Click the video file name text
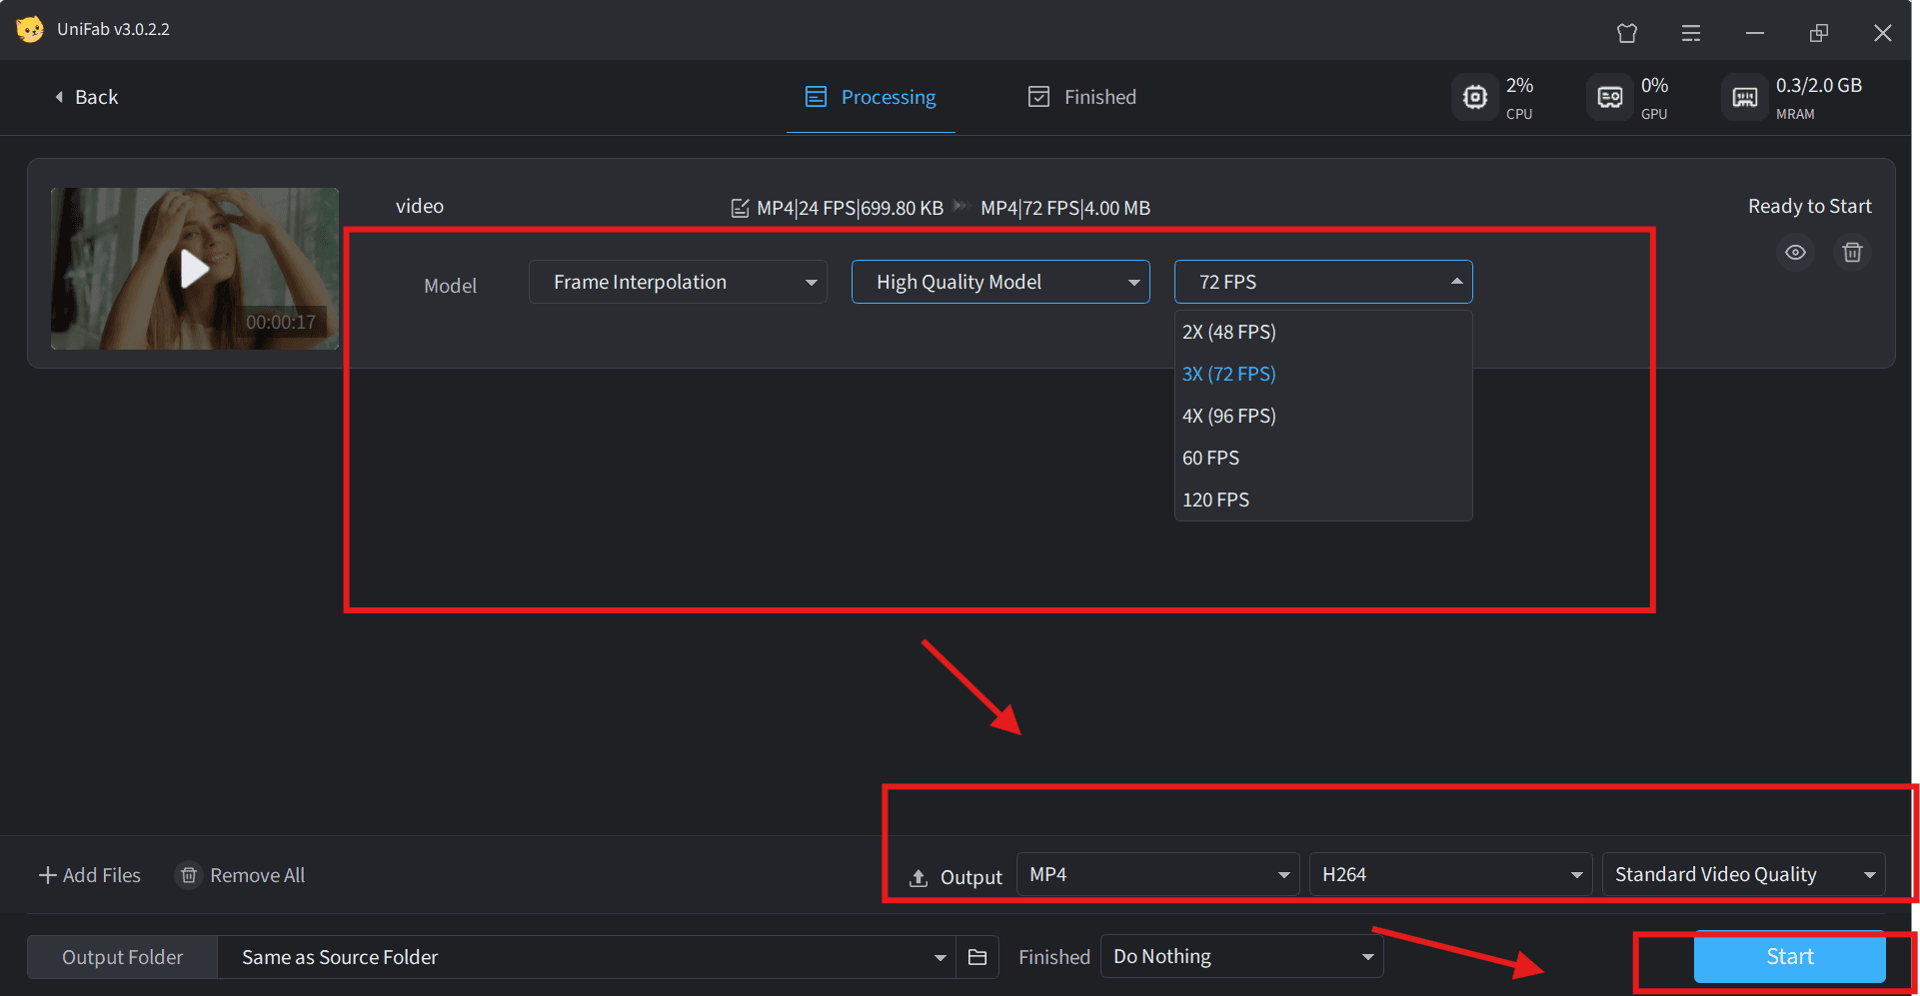 (420, 206)
